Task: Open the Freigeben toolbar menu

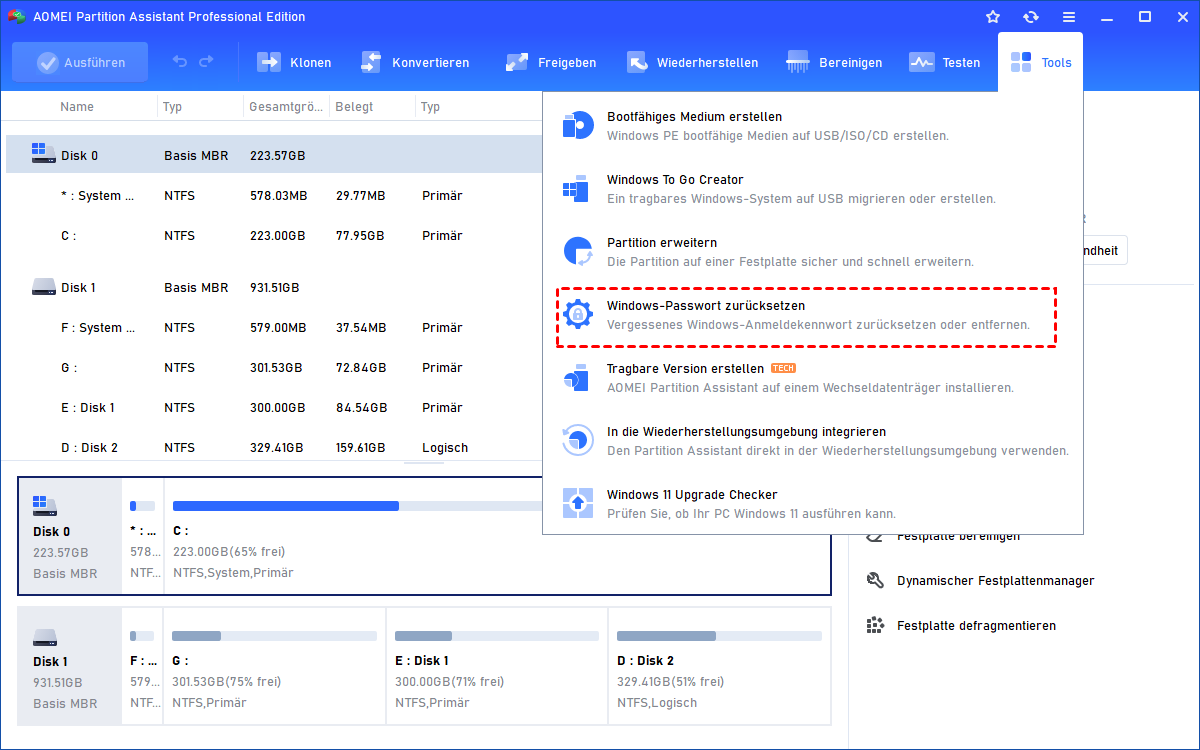Action: (x=551, y=62)
